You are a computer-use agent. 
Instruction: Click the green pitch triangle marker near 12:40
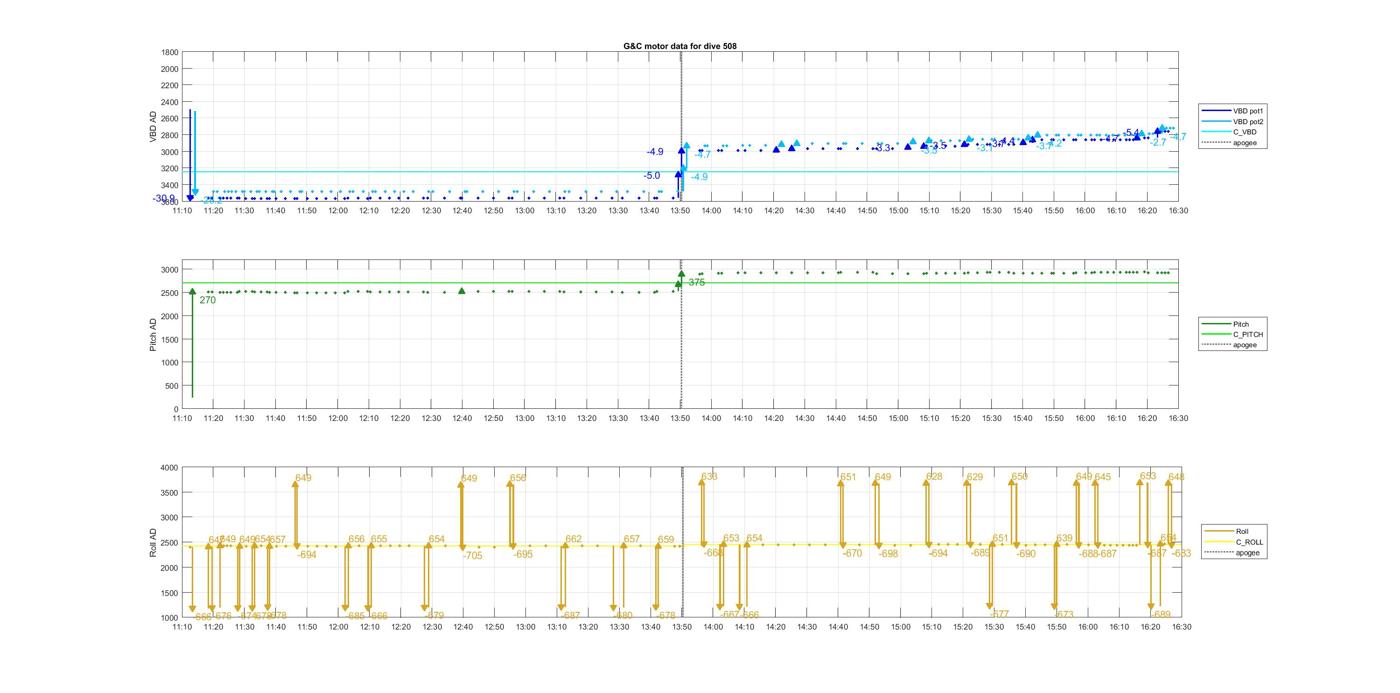tap(462, 291)
